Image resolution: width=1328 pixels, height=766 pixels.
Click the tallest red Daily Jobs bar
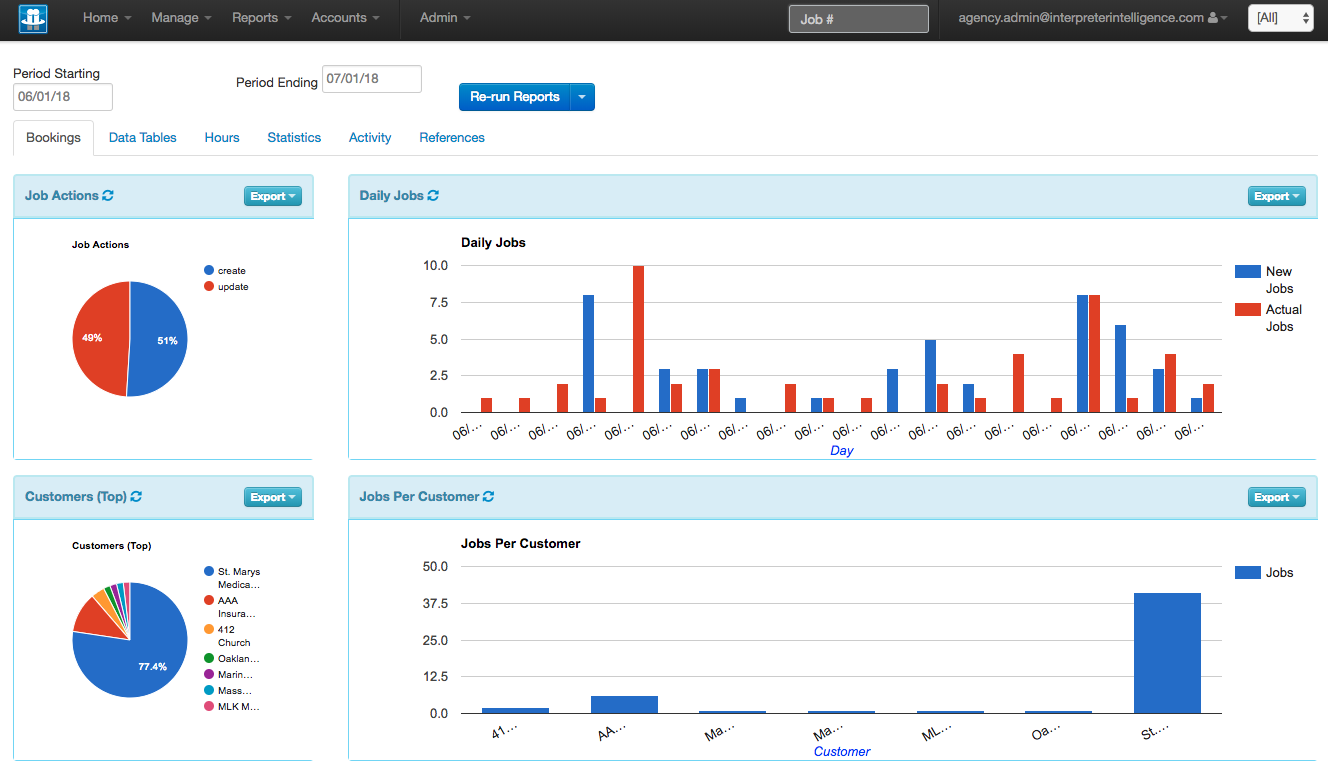tap(639, 339)
